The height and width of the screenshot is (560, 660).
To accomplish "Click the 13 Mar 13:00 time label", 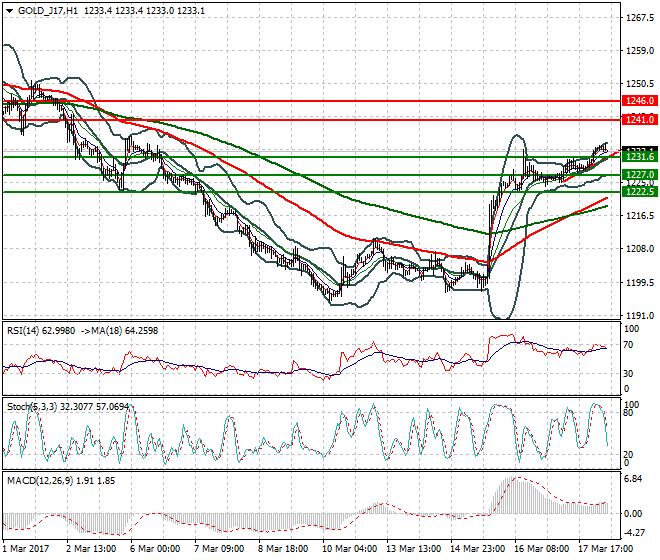I will [x=413, y=549].
